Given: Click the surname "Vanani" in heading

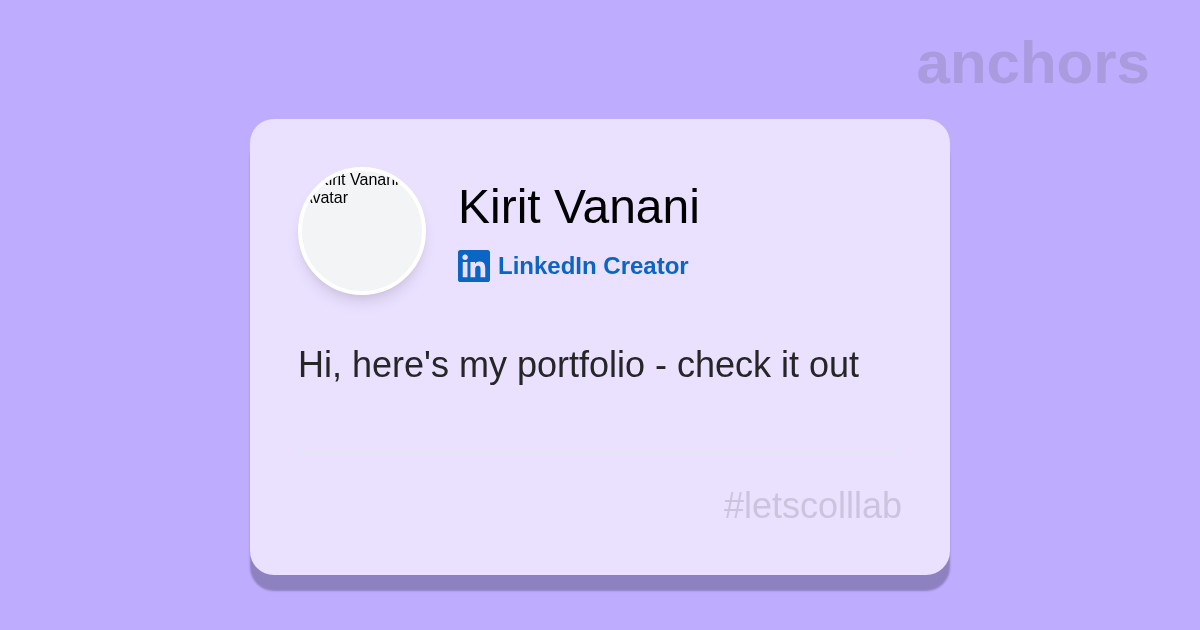Looking at the screenshot, I should (x=626, y=207).
